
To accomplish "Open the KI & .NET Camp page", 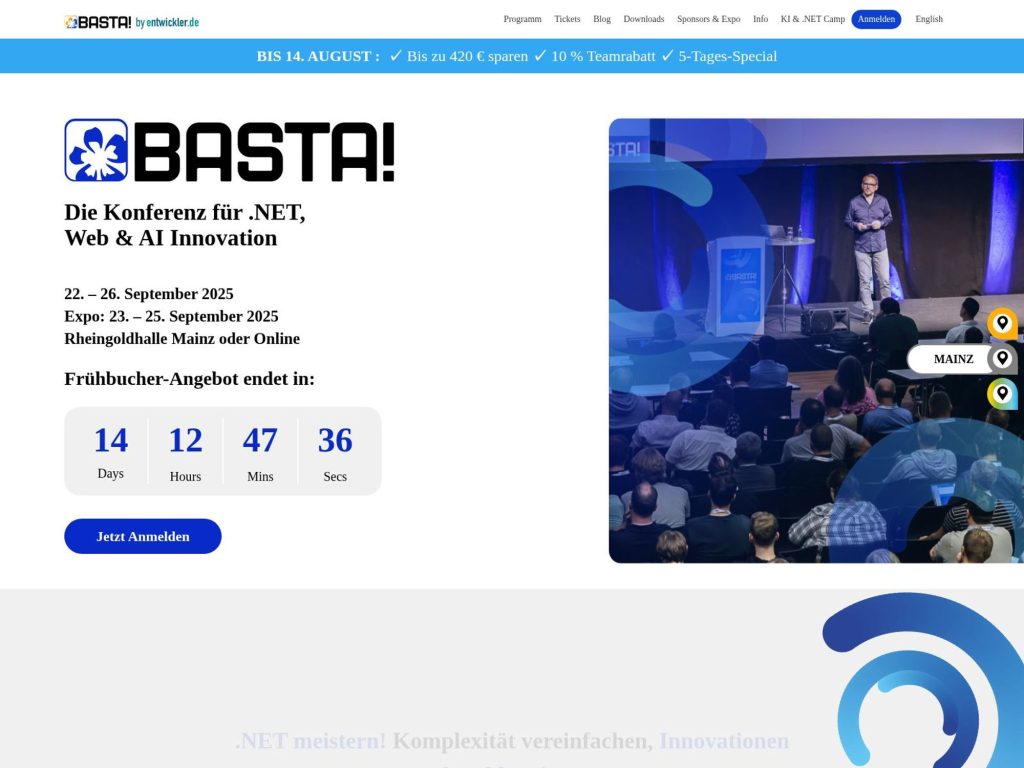I will (812, 19).
